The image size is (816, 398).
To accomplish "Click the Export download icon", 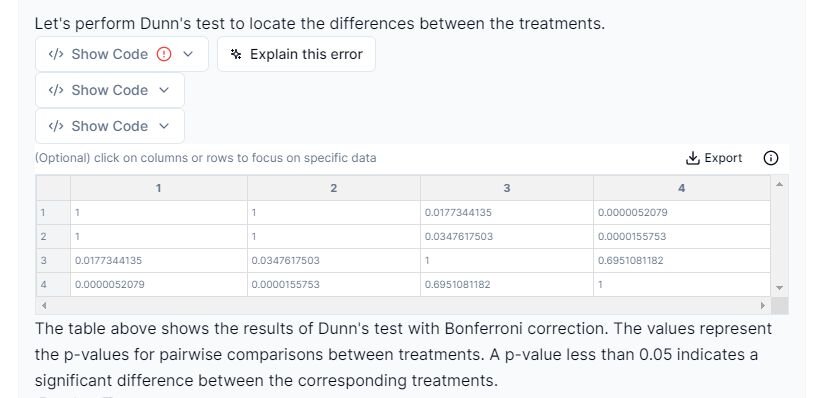I will pyautogui.click(x=692, y=158).
